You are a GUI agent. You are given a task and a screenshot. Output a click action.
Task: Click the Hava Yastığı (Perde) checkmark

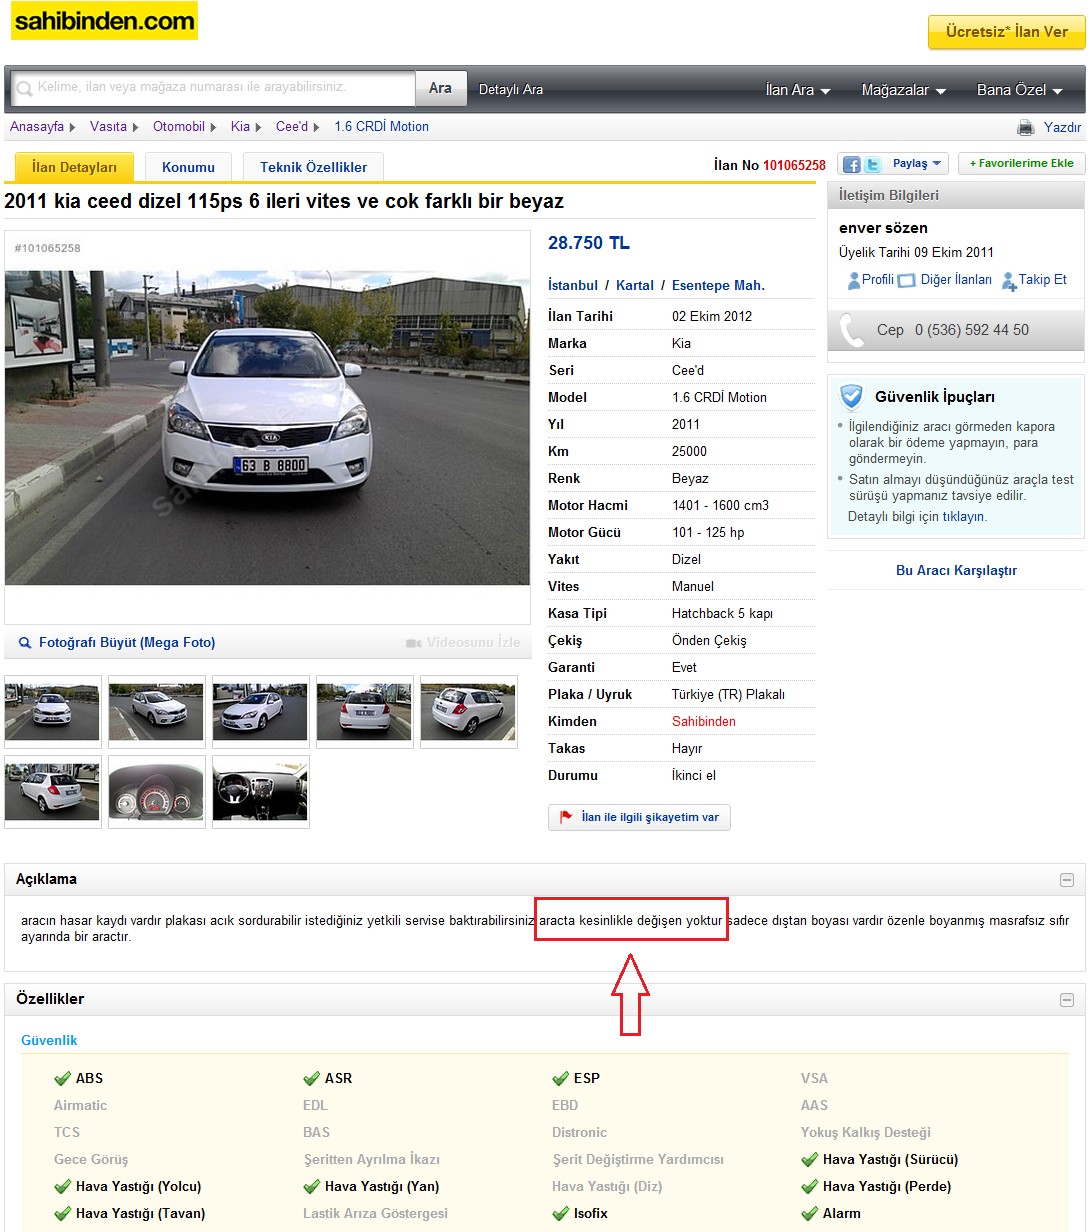coord(810,1187)
